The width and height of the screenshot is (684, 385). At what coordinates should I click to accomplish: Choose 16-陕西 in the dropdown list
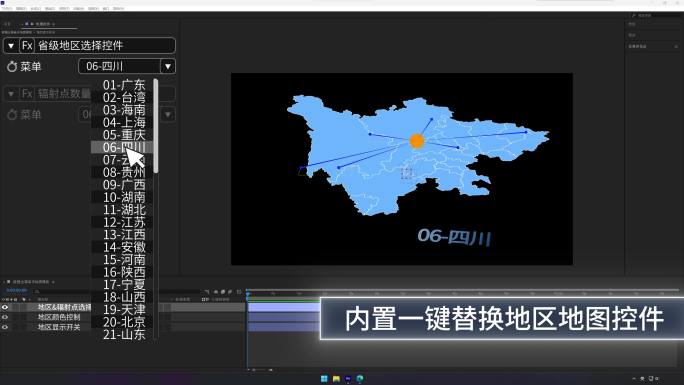(123, 272)
